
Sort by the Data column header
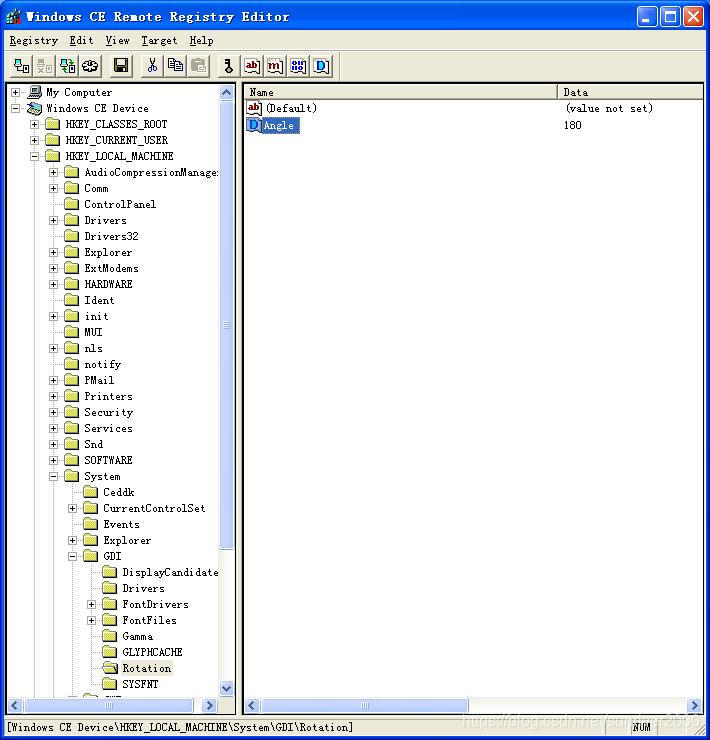[x=630, y=92]
